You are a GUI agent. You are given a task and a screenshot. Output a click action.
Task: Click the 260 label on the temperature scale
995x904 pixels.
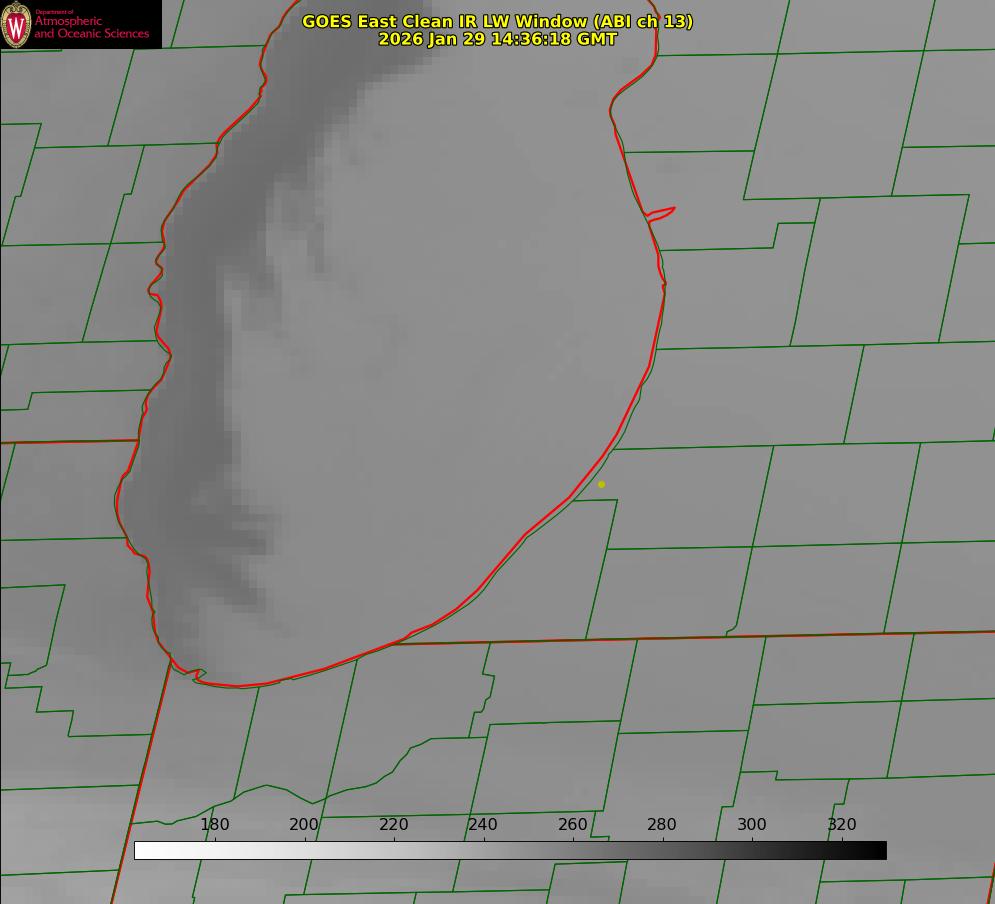[x=573, y=824]
